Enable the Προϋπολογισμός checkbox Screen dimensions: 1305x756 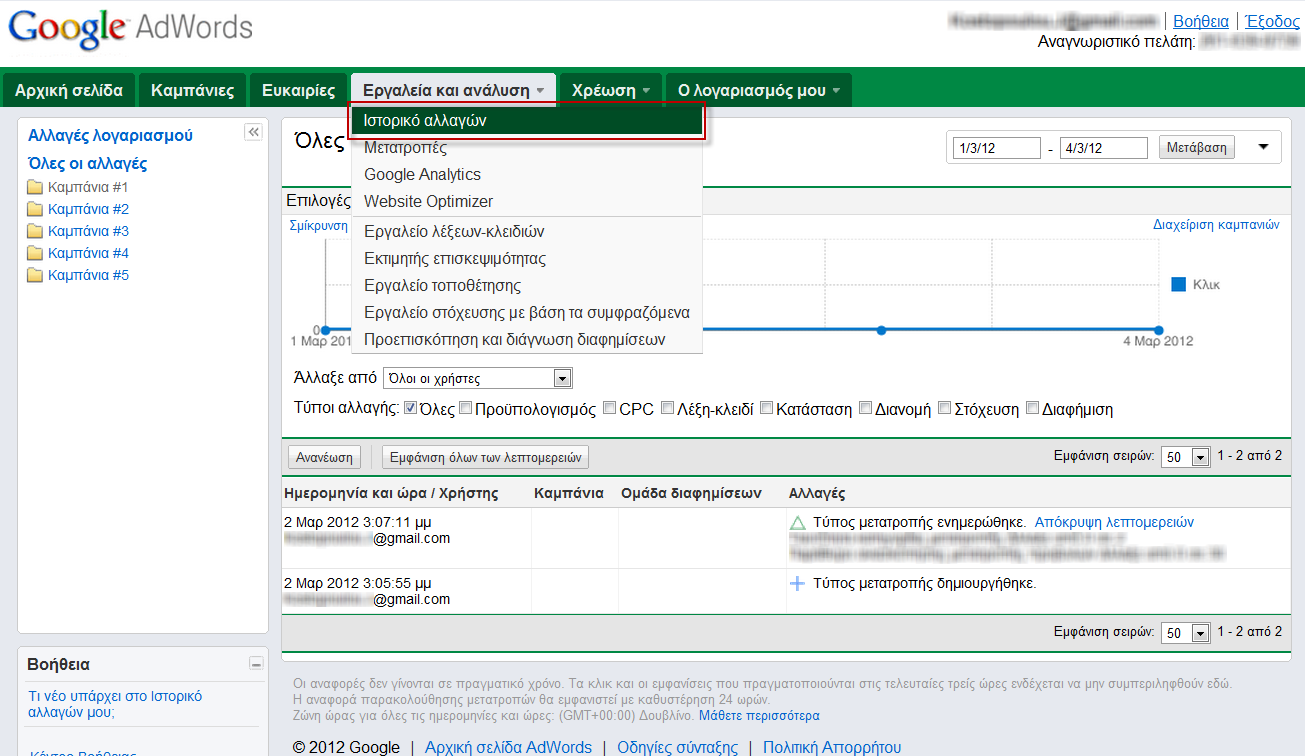click(x=465, y=408)
